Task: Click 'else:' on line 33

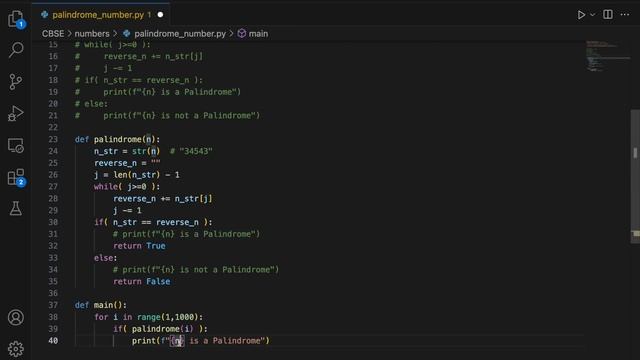Action: pos(105,258)
